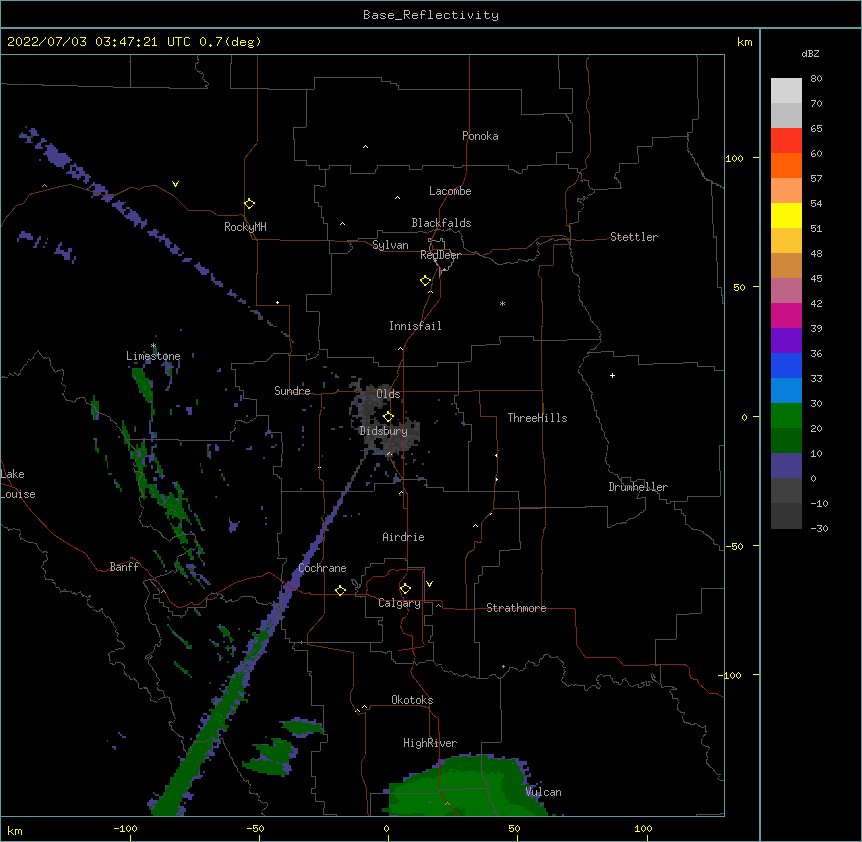Image resolution: width=862 pixels, height=842 pixels.
Task: Click the Cochrane label
Action: click(322, 568)
